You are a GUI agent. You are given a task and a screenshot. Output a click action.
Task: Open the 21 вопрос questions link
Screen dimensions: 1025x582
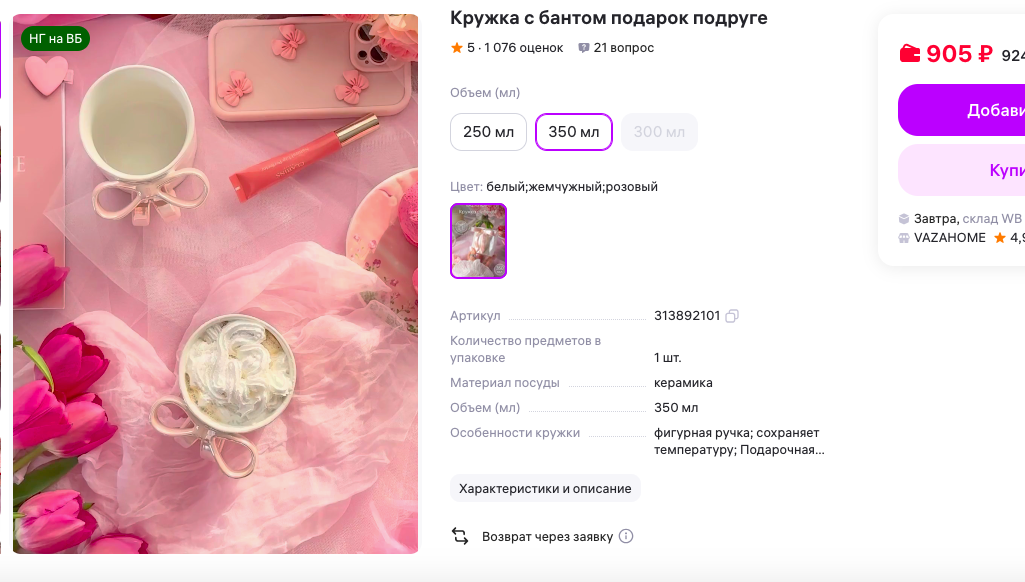tap(624, 48)
